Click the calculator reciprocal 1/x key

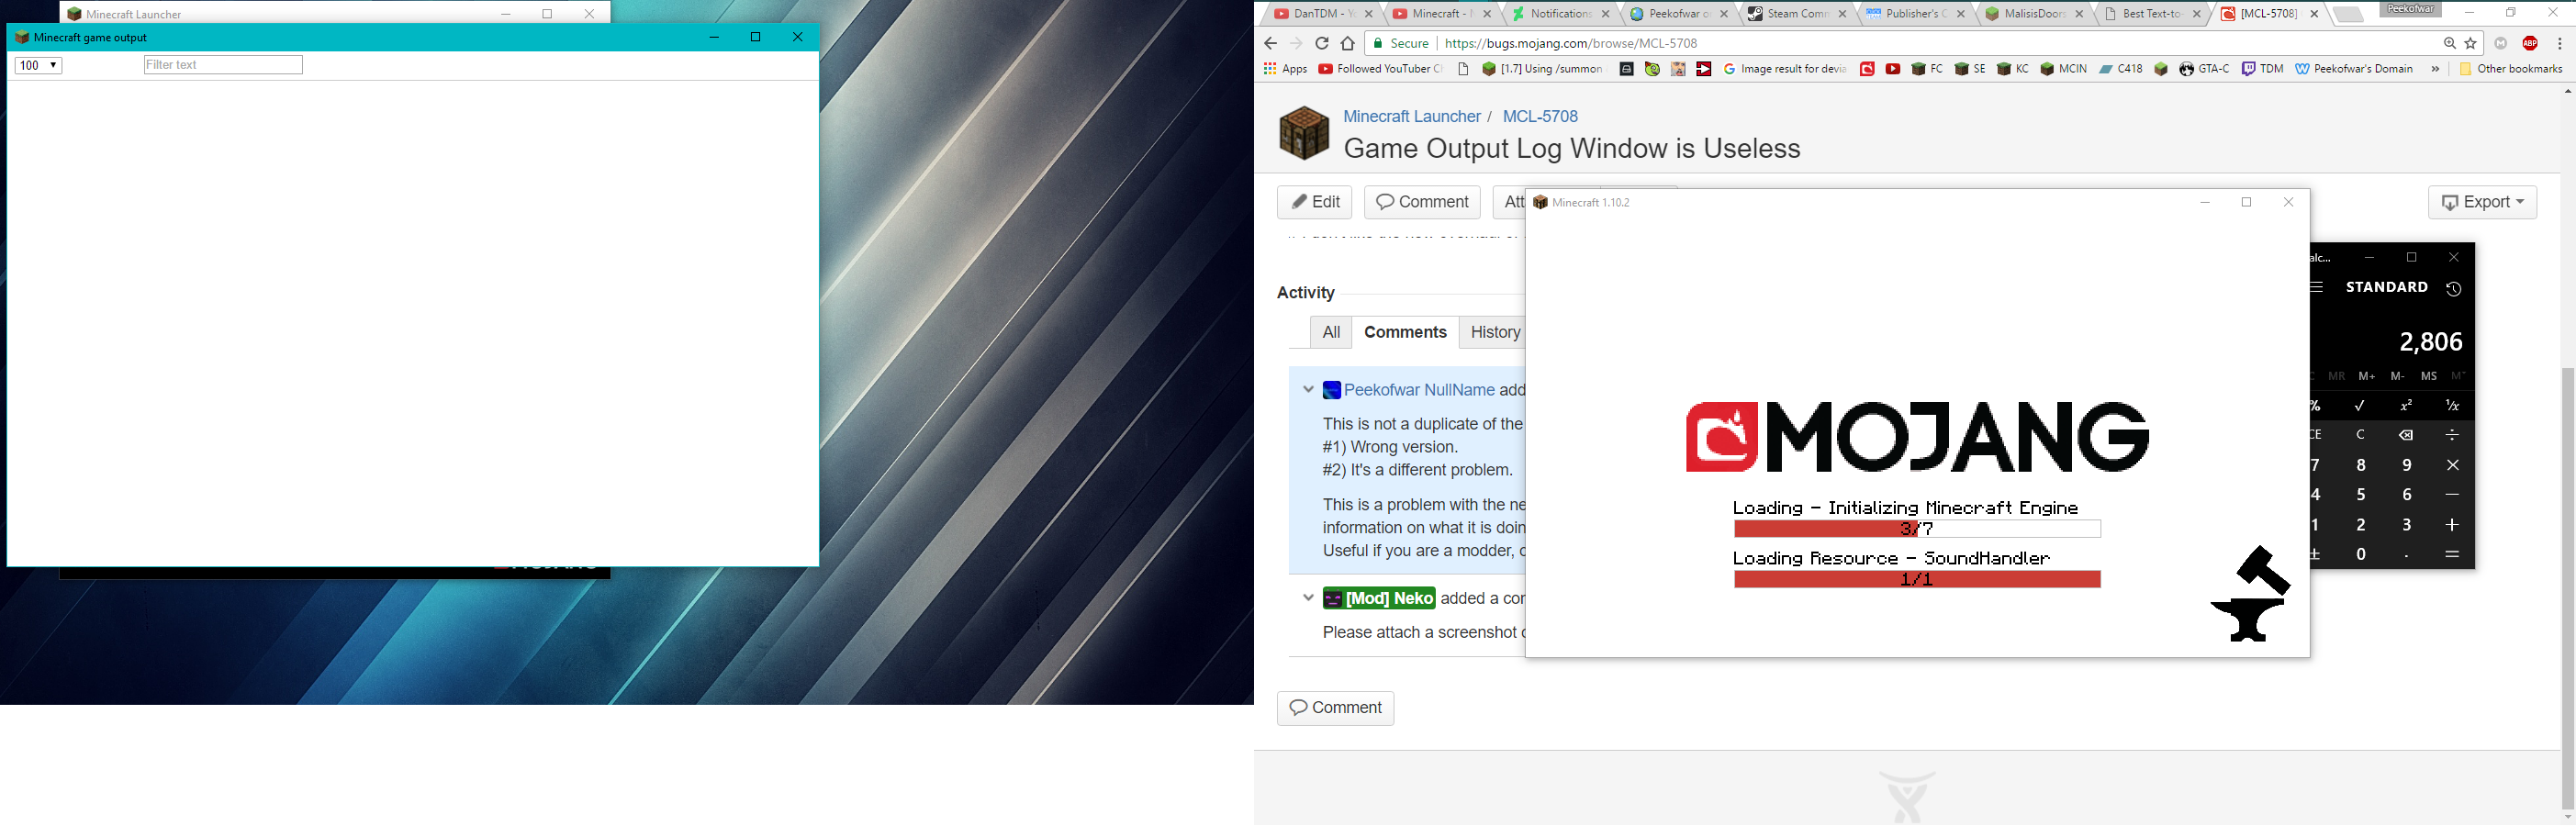[x=2452, y=405]
